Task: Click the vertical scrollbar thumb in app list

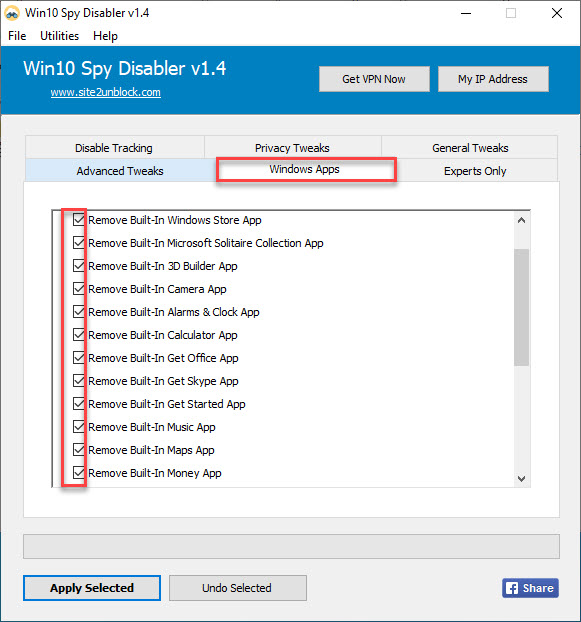Action: coord(522,307)
